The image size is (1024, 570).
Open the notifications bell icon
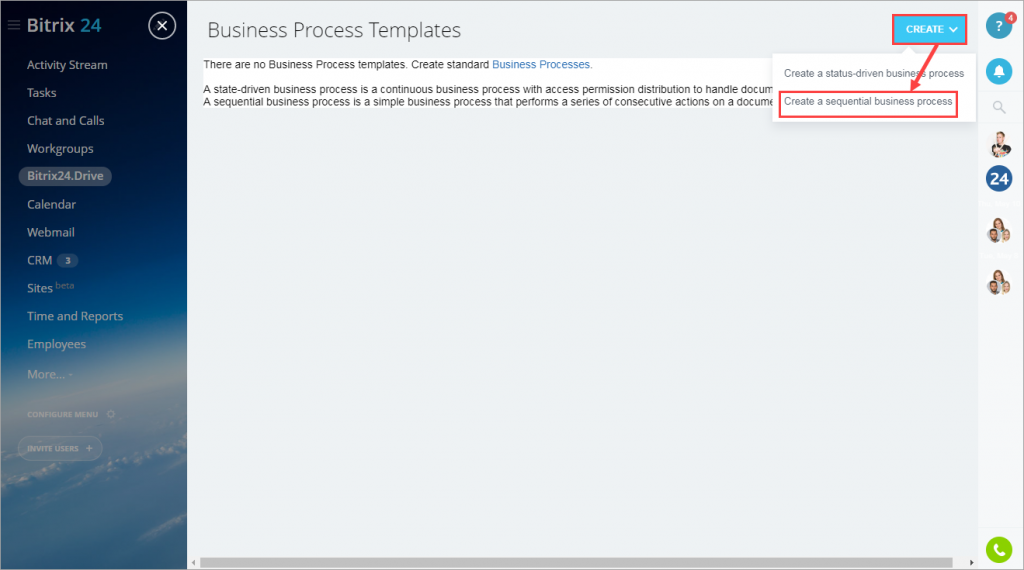point(999,71)
